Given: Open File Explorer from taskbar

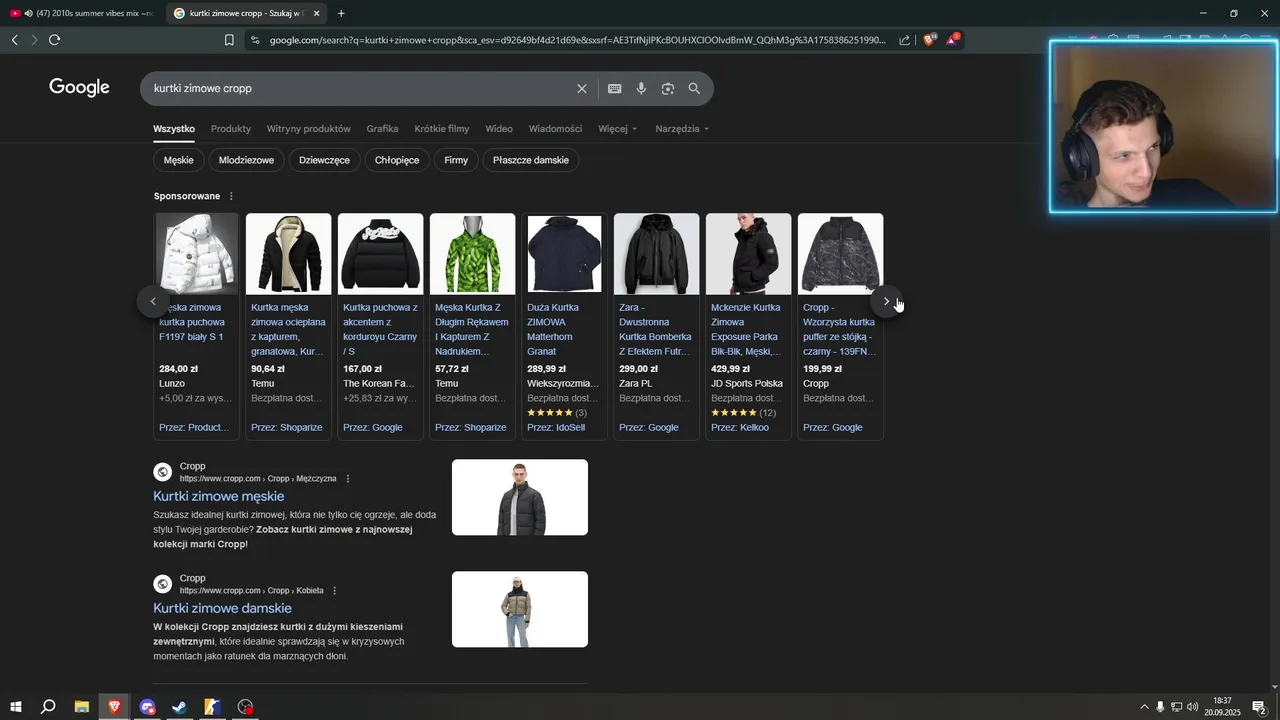Looking at the screenshot, I should (x=82, y=707).
